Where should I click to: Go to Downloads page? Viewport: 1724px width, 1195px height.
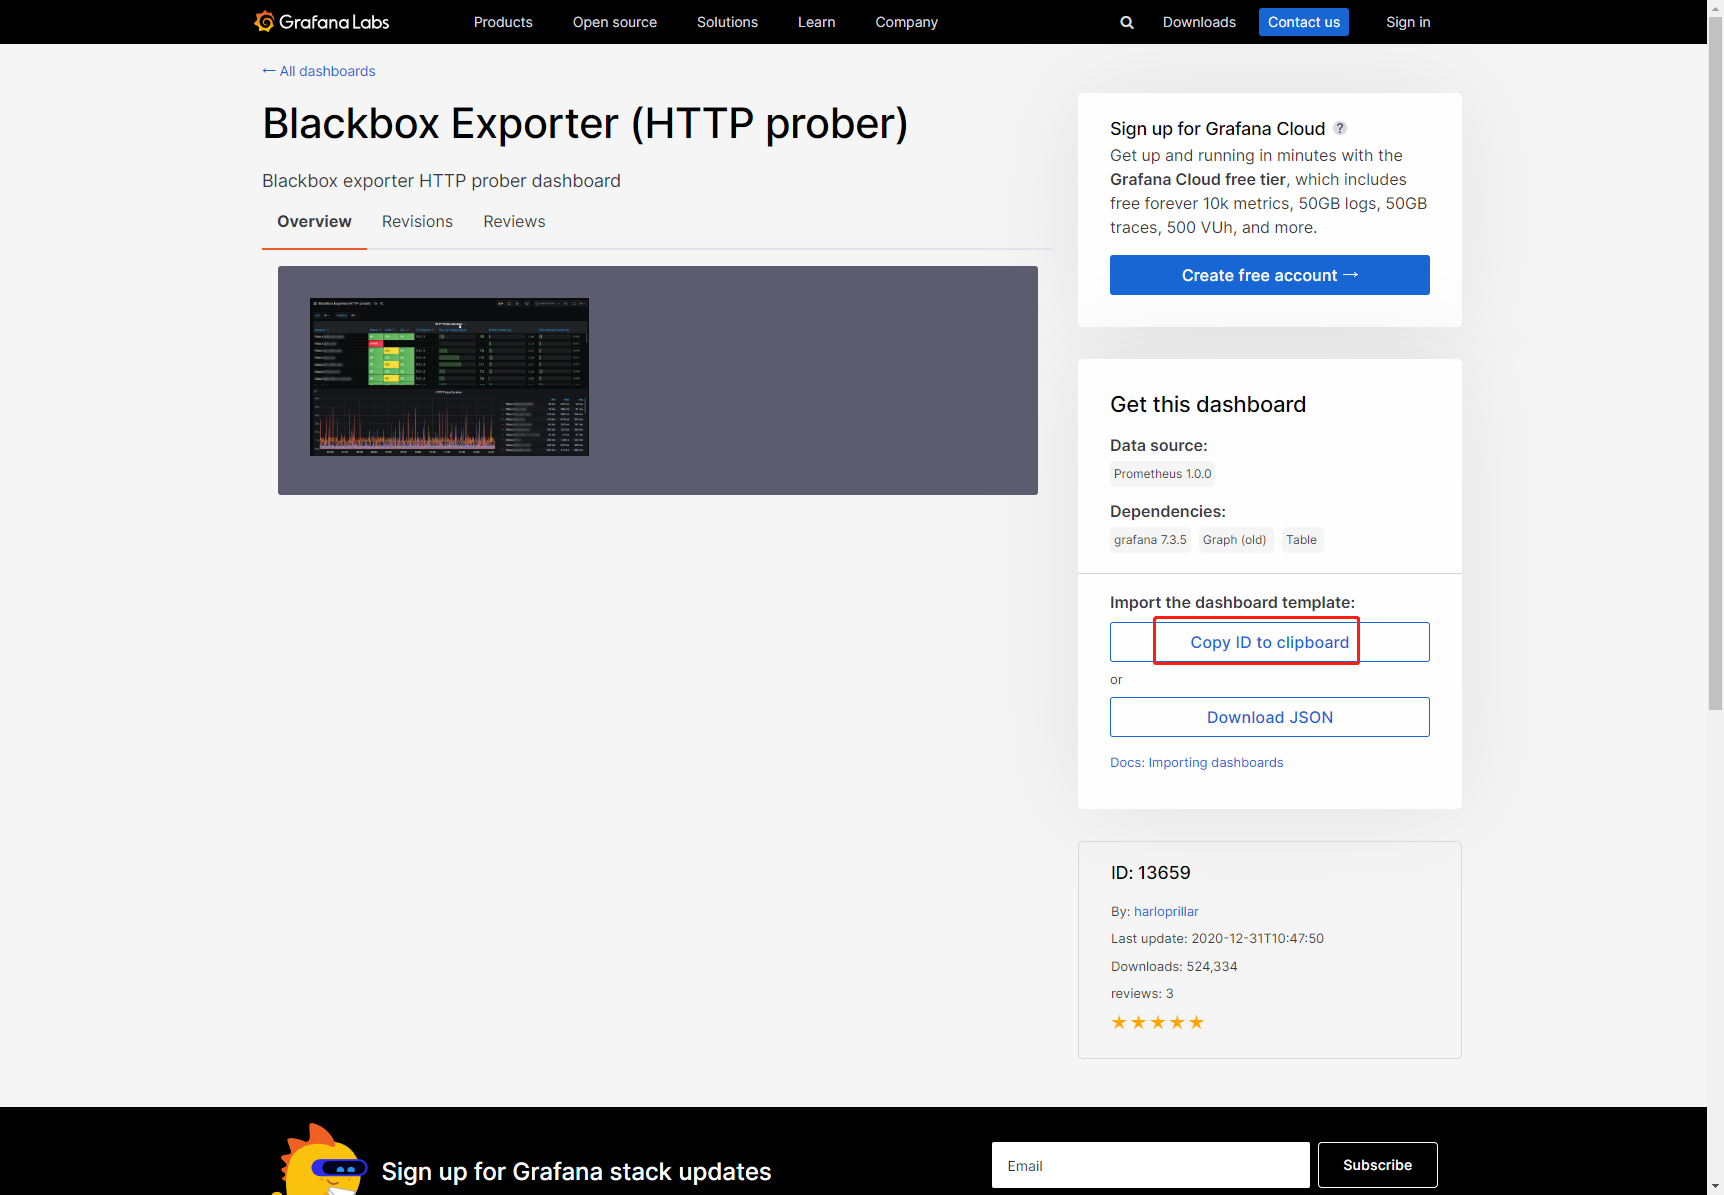[x=1199, y=22]
